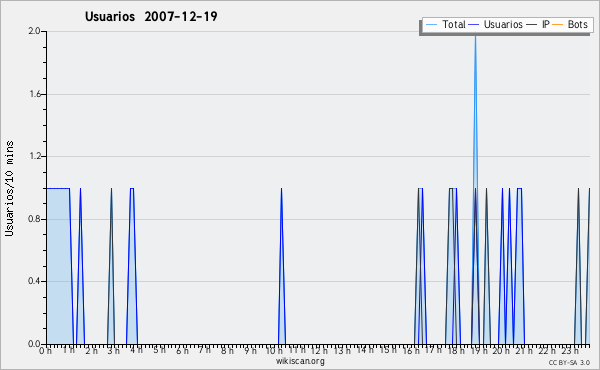
Task: Click the 0.4 y-axis value
Action: (x=34, y=281)
